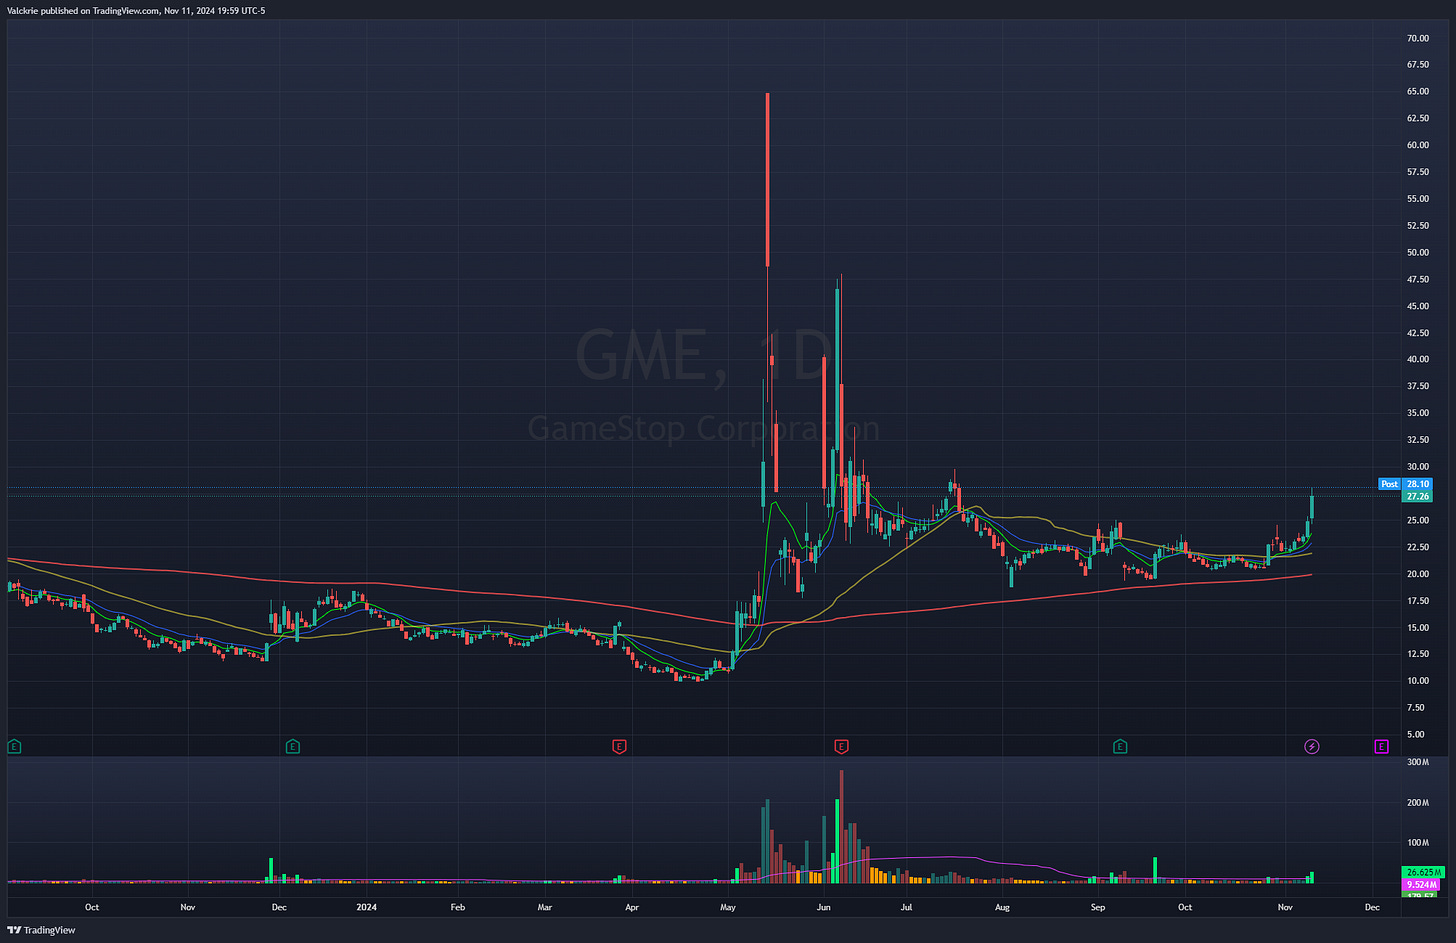Click the 200M volume axis label
The height and width of the screenshot is (943, 1456).
tap(1417, 802)
